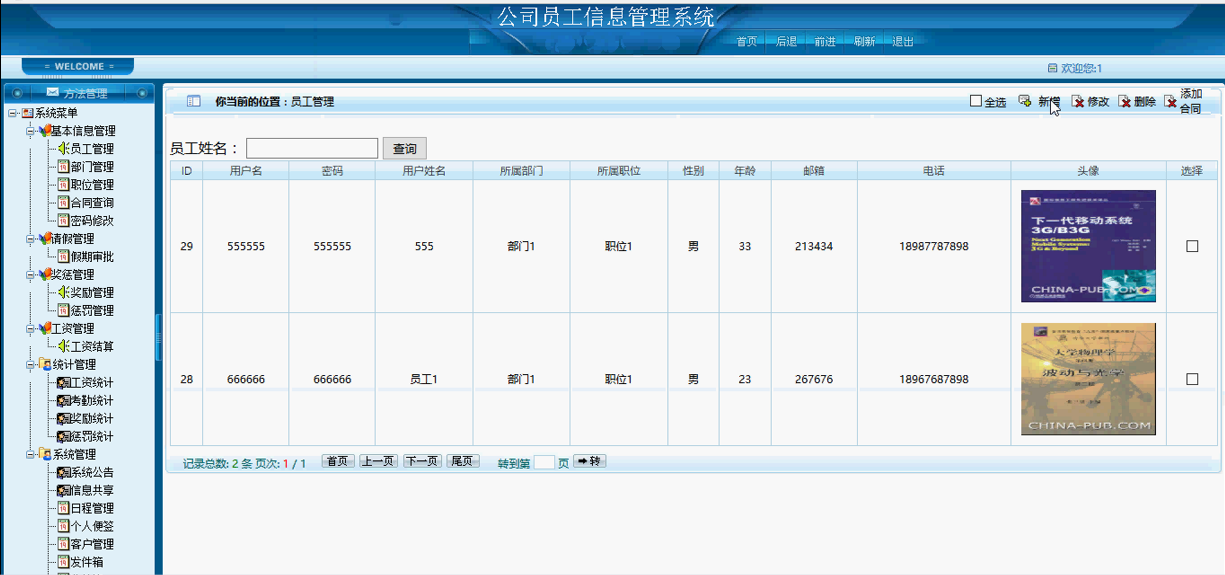
Task: Open 系统公告 under 系统管理
Action: tap(91, 473)
